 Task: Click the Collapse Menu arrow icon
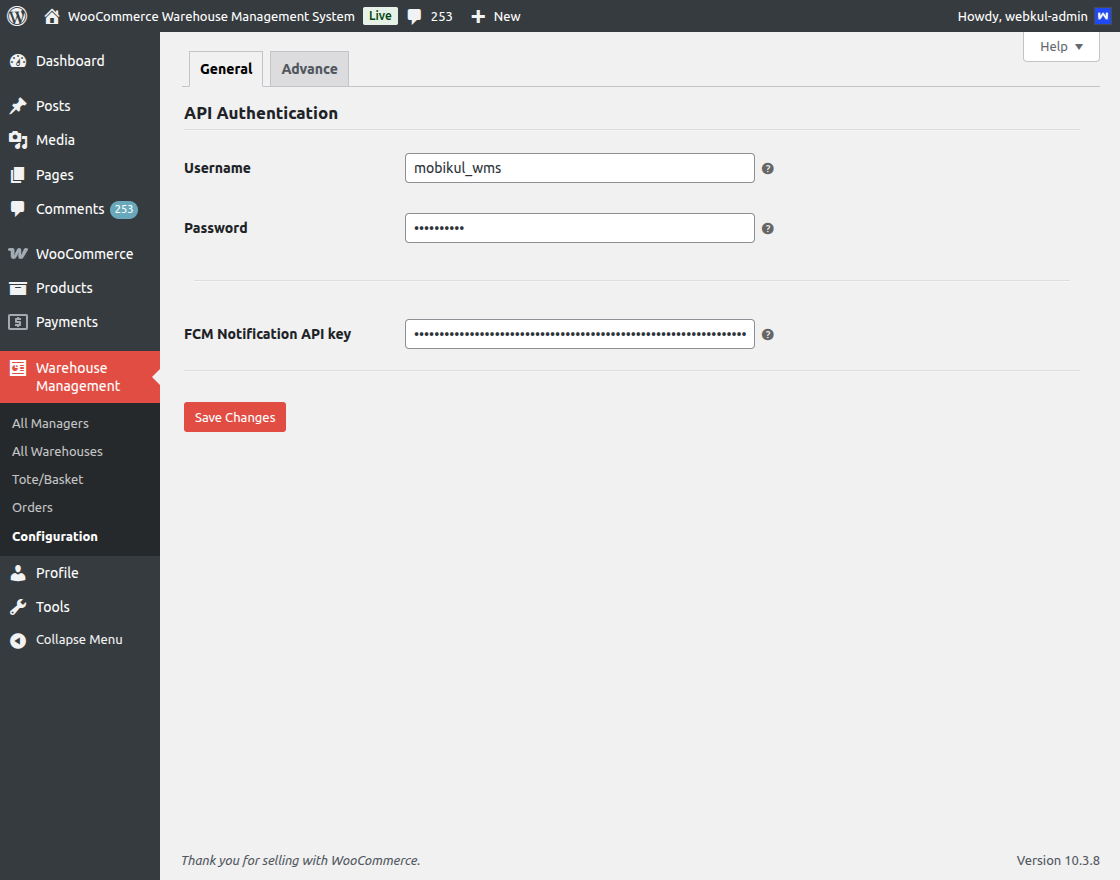tap(18, 641)
